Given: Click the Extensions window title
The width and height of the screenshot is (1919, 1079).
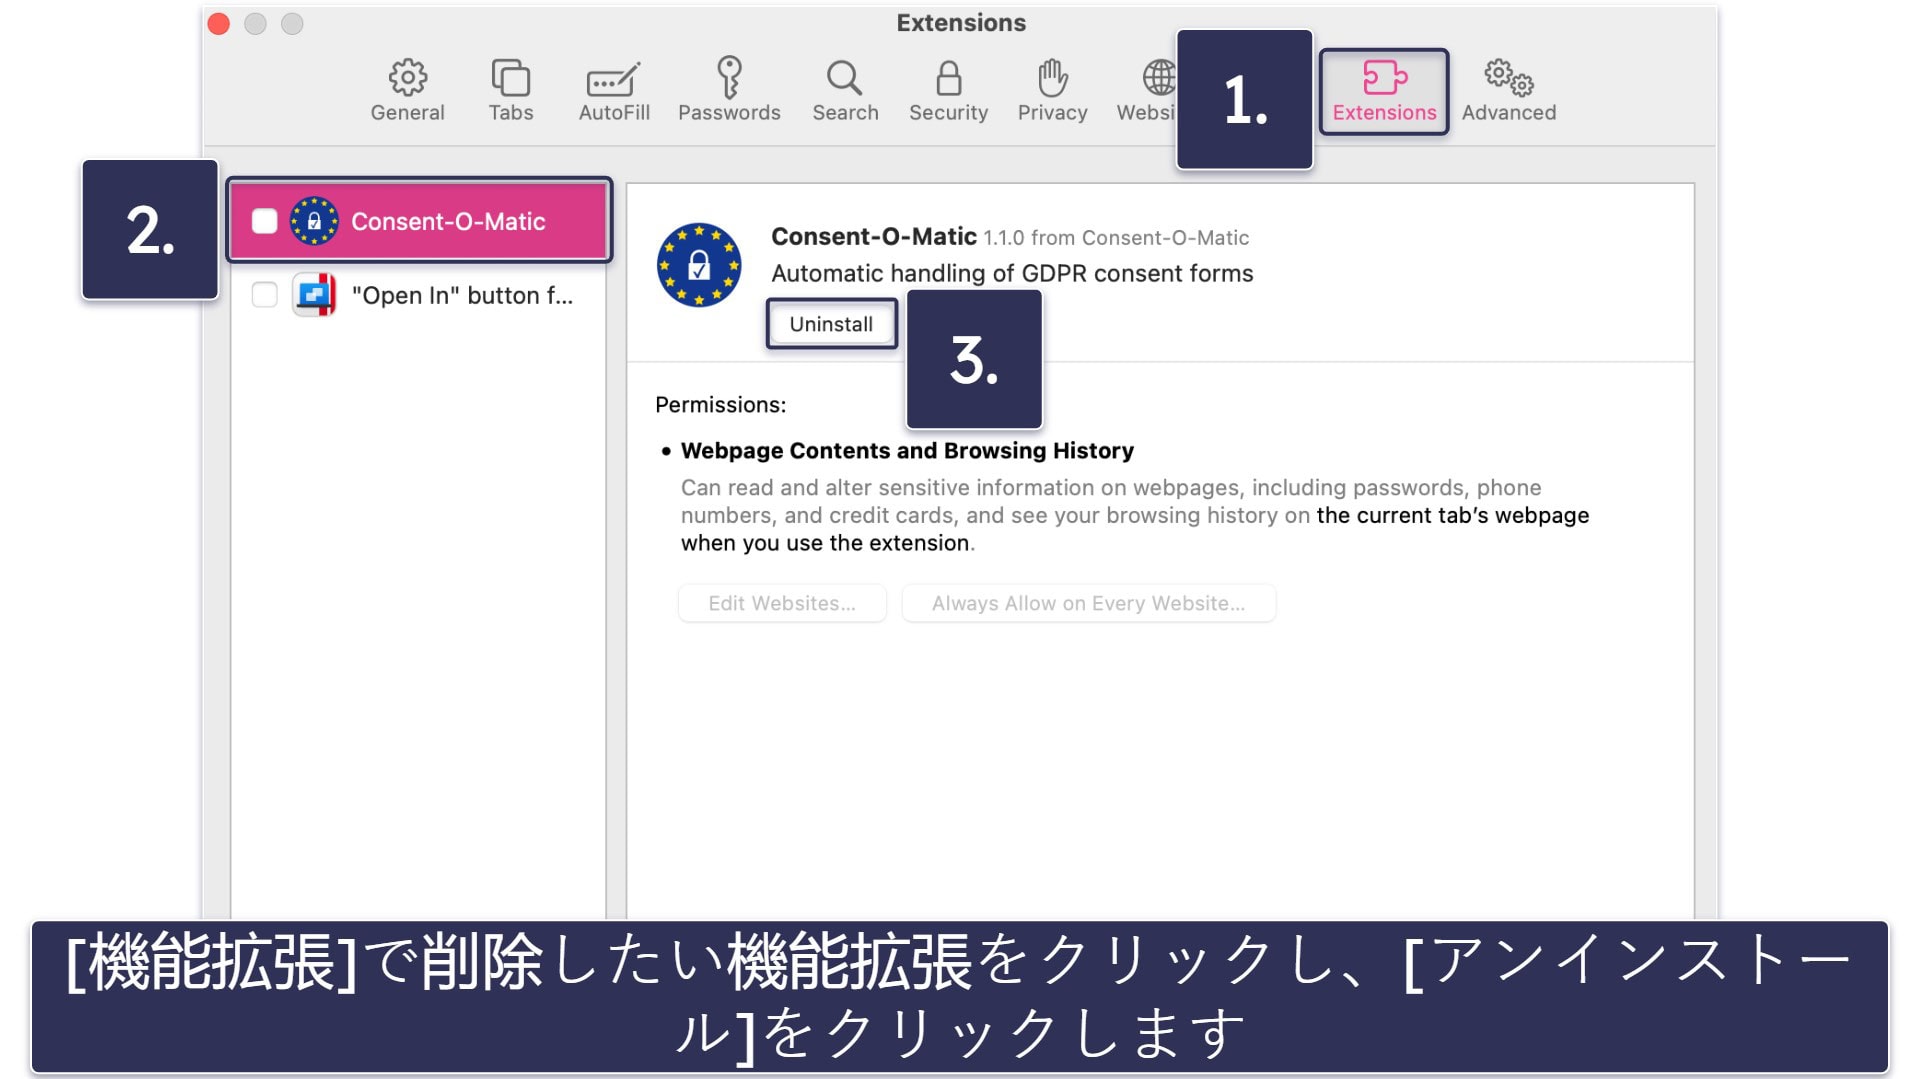Looking at the screenshot, I should tap(961, 23).
